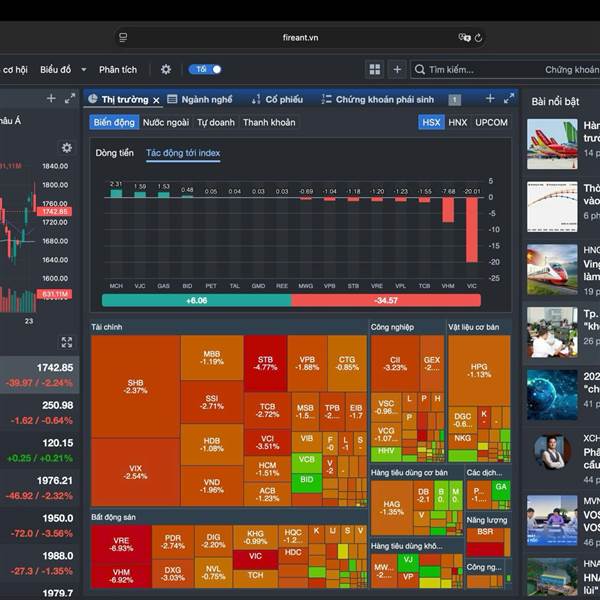Click the Bài nổi bật heading
The image size is (600, 600).
(x=555, y=102)
